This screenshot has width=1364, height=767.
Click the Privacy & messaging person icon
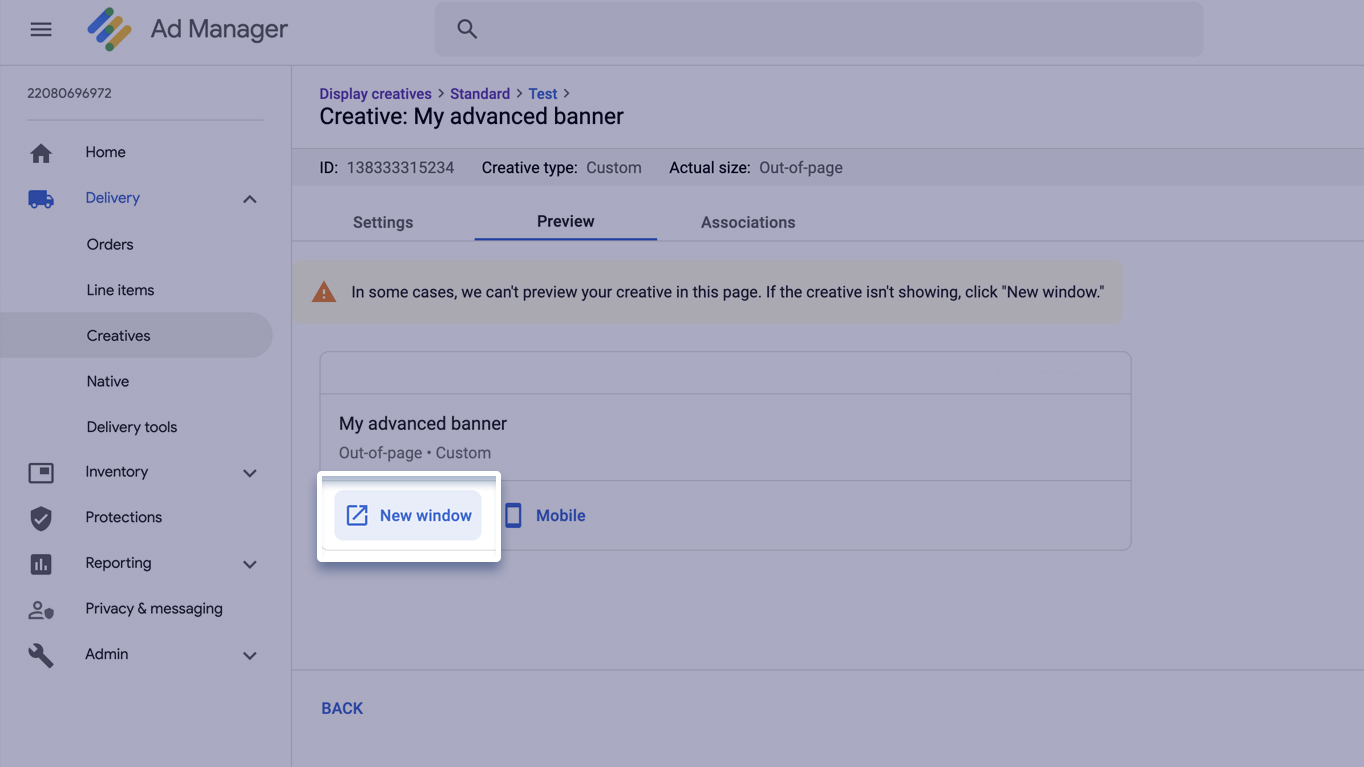(x=41, y=609)
